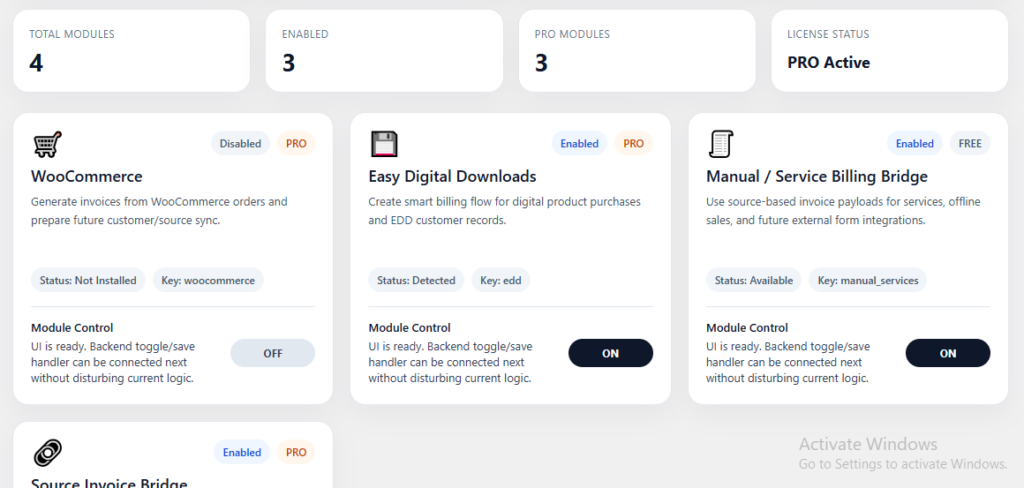This screenshot has height=488, width=1024.
Task: Toggle the Manual Service Billing Bridge ON switch
Action: click(948, 353)
